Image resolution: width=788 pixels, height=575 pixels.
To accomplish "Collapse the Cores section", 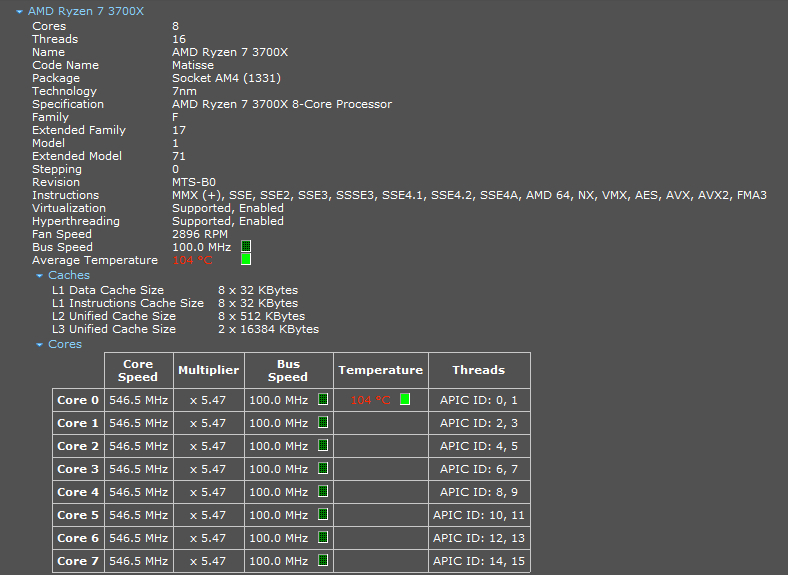I will 39,344.
